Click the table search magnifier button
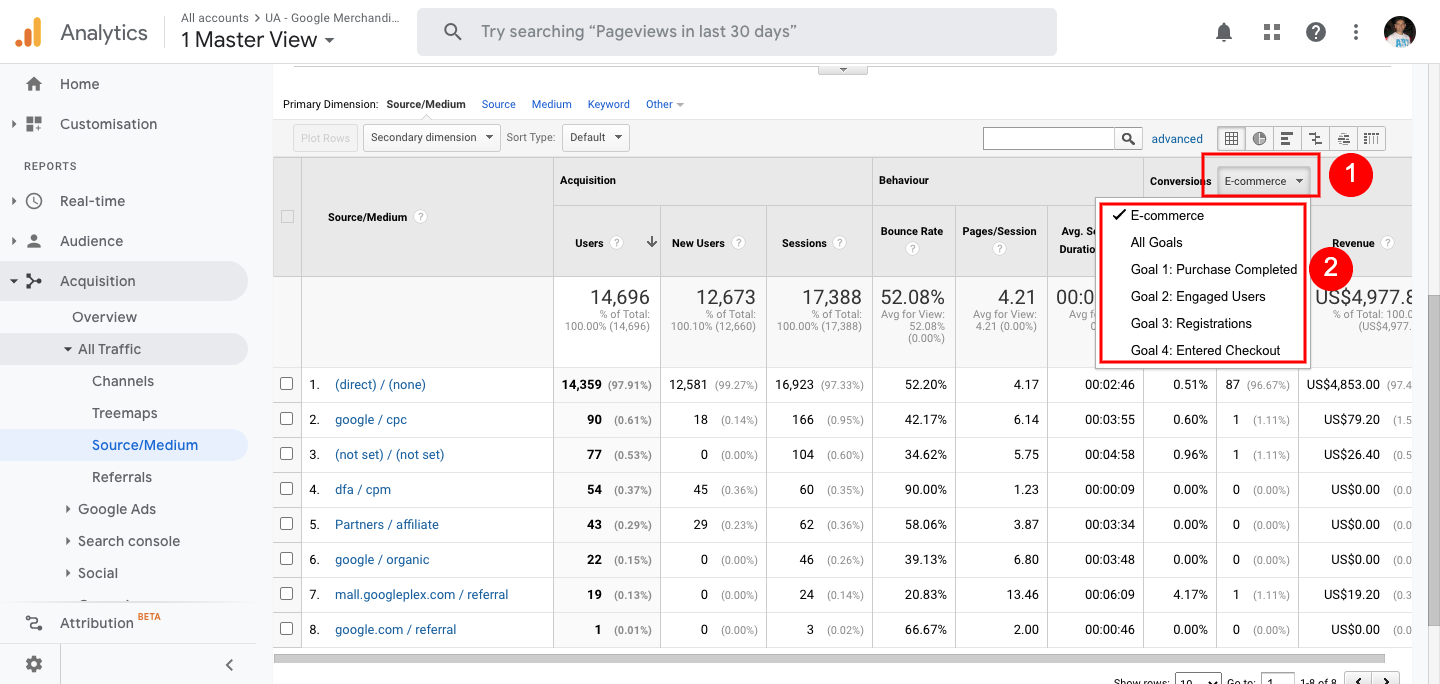 click(x=1129, y=139)
